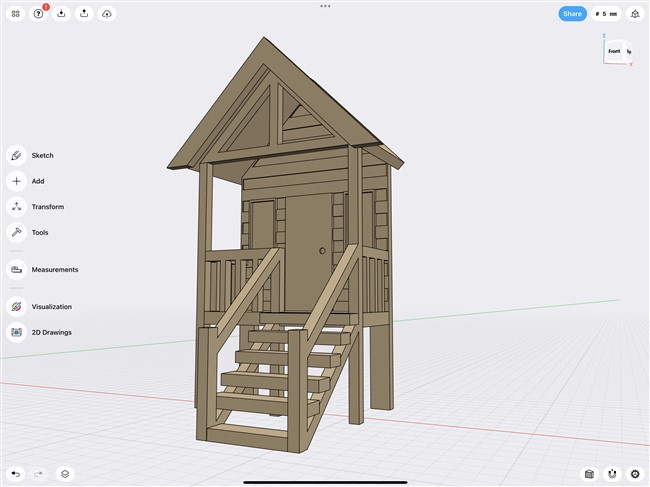The width and height of the screenshot is (650, 487).
Task: Open the 5 mm grid size setting
Action: point(606,14)
